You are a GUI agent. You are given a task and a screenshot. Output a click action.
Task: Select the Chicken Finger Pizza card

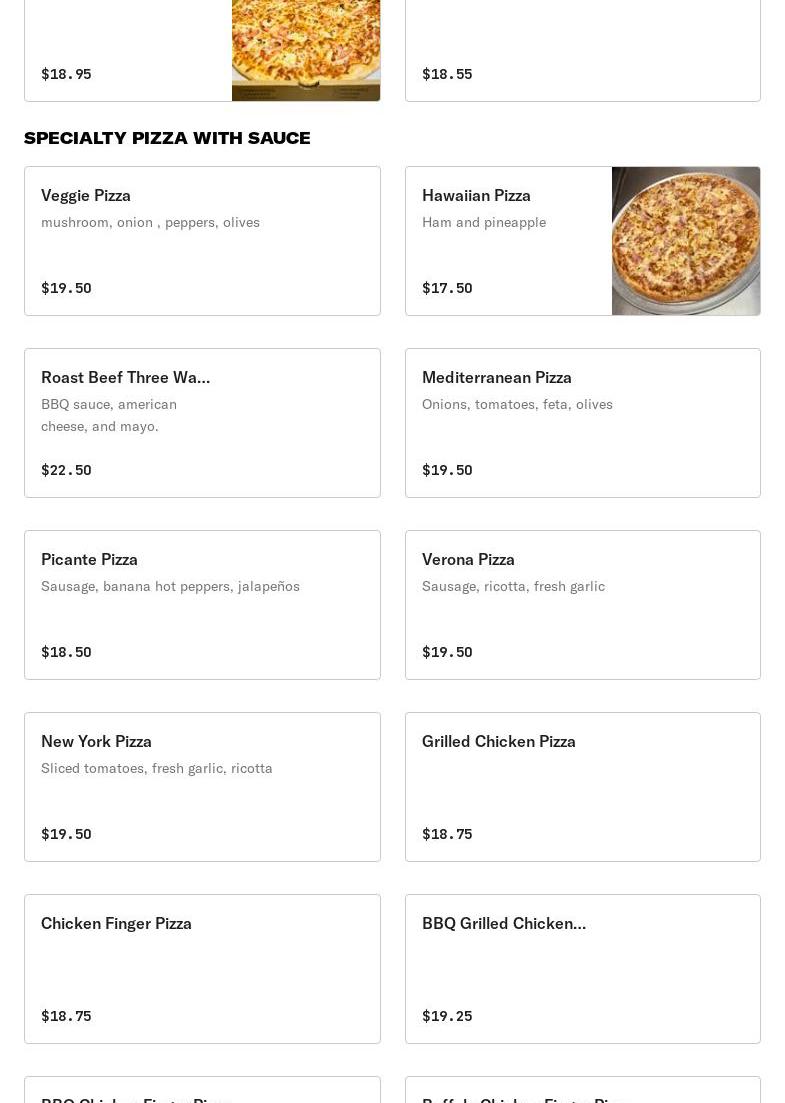click(x=202, y=969)
